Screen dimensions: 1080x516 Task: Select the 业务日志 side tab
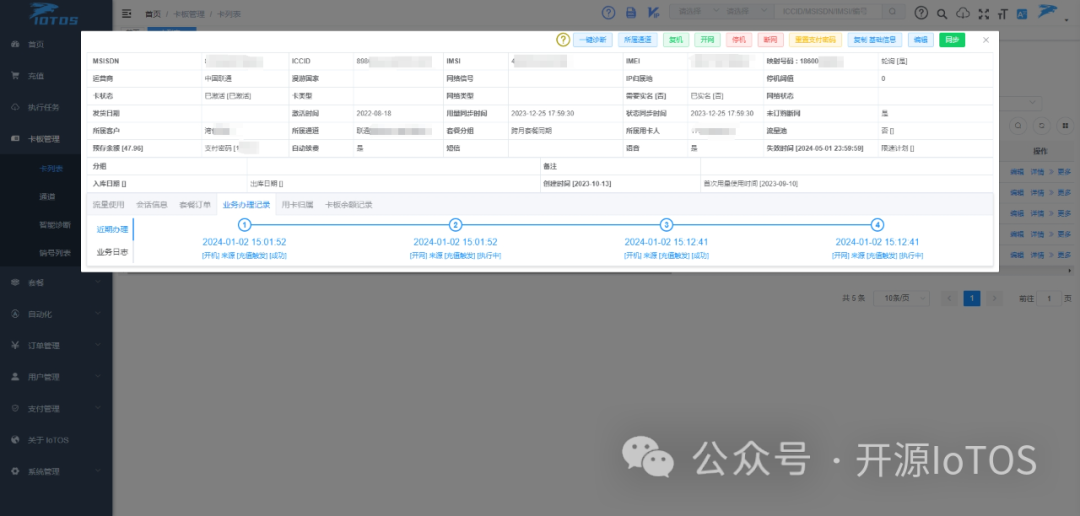[112, 252]
